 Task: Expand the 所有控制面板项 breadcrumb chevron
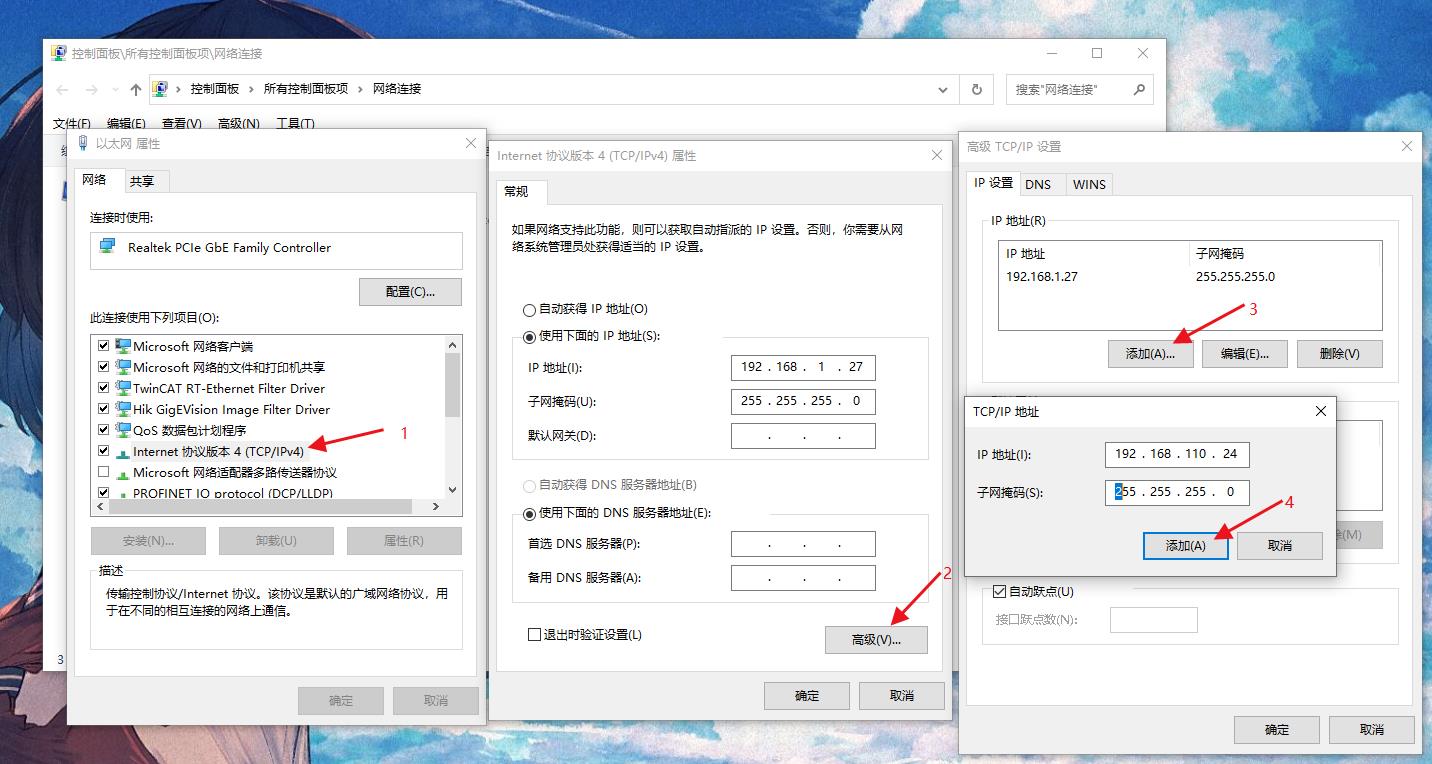360,89
